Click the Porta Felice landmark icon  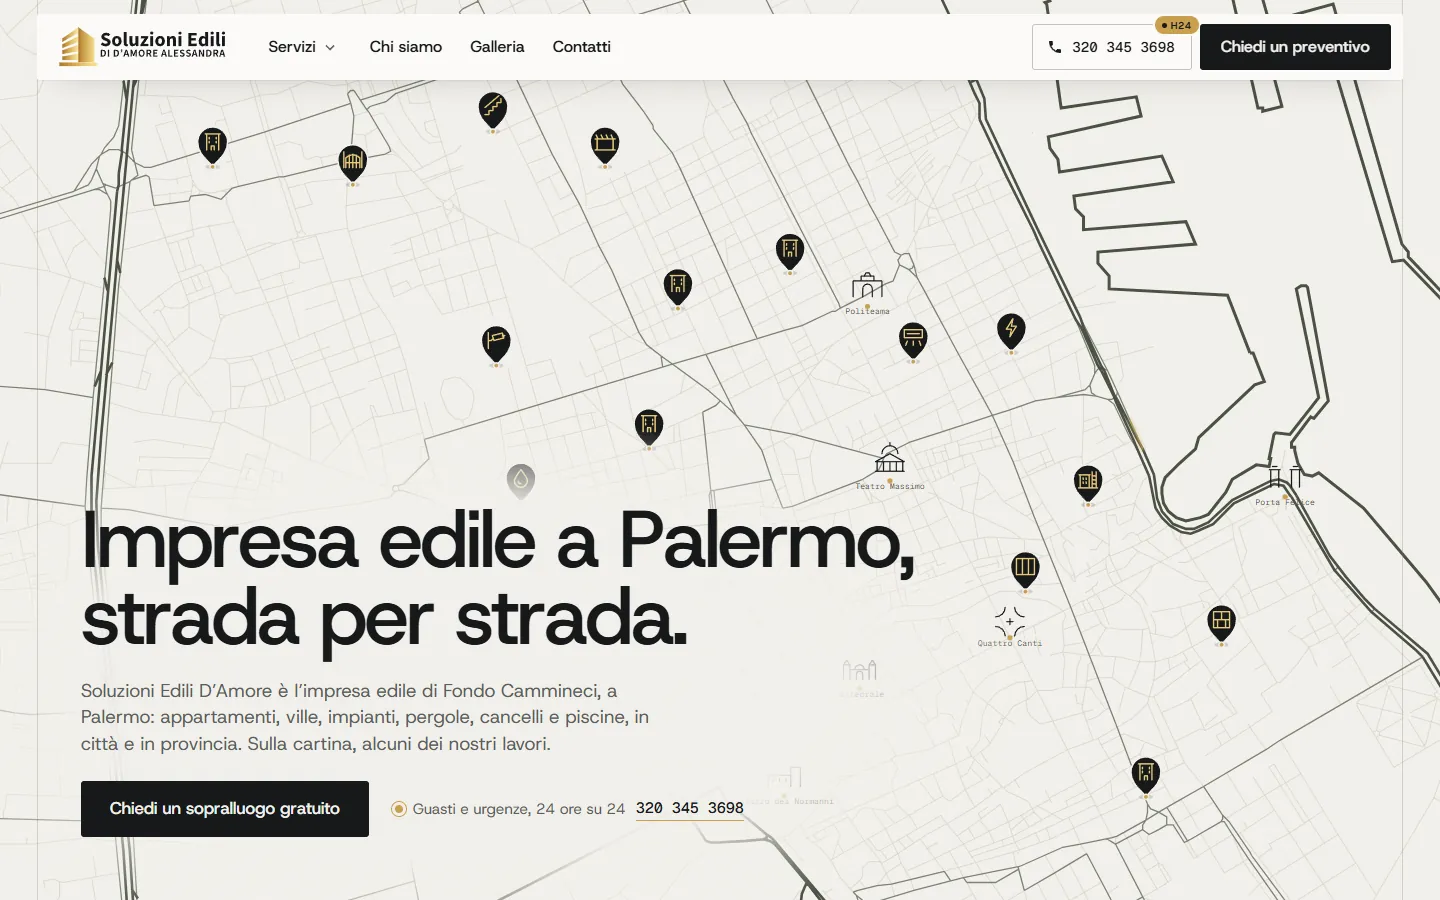(x=1285, y=477)
